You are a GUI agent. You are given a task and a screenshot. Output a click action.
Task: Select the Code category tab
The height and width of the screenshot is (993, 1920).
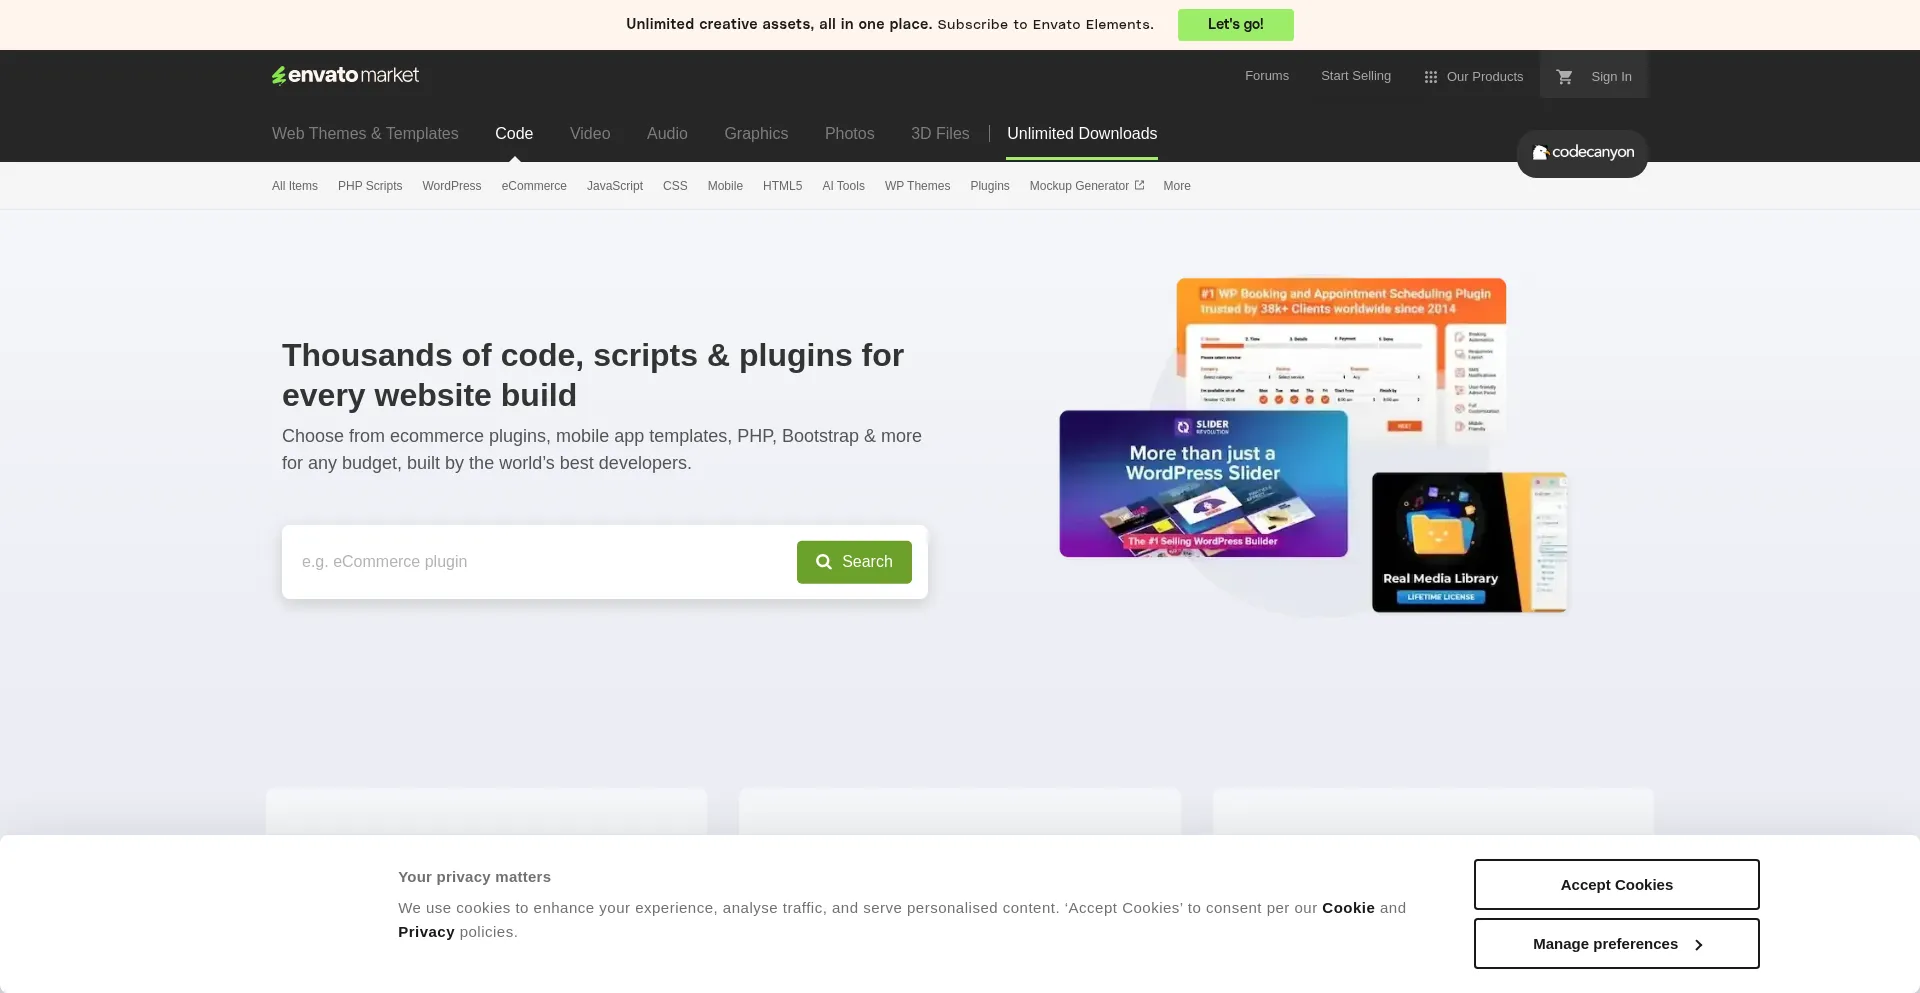click(514, 133)
